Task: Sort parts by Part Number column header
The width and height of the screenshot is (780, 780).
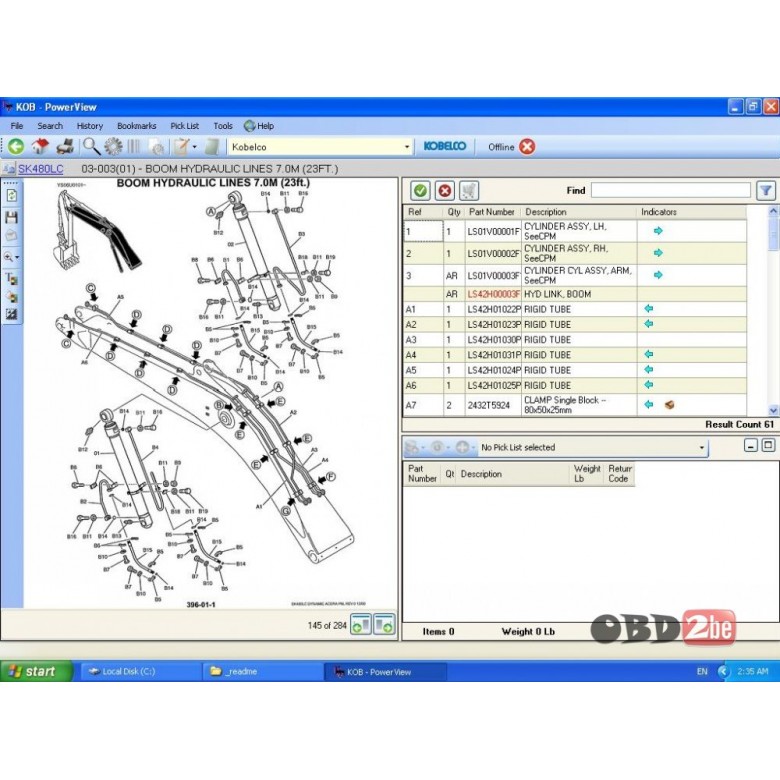Action: [x=492, y=212]
